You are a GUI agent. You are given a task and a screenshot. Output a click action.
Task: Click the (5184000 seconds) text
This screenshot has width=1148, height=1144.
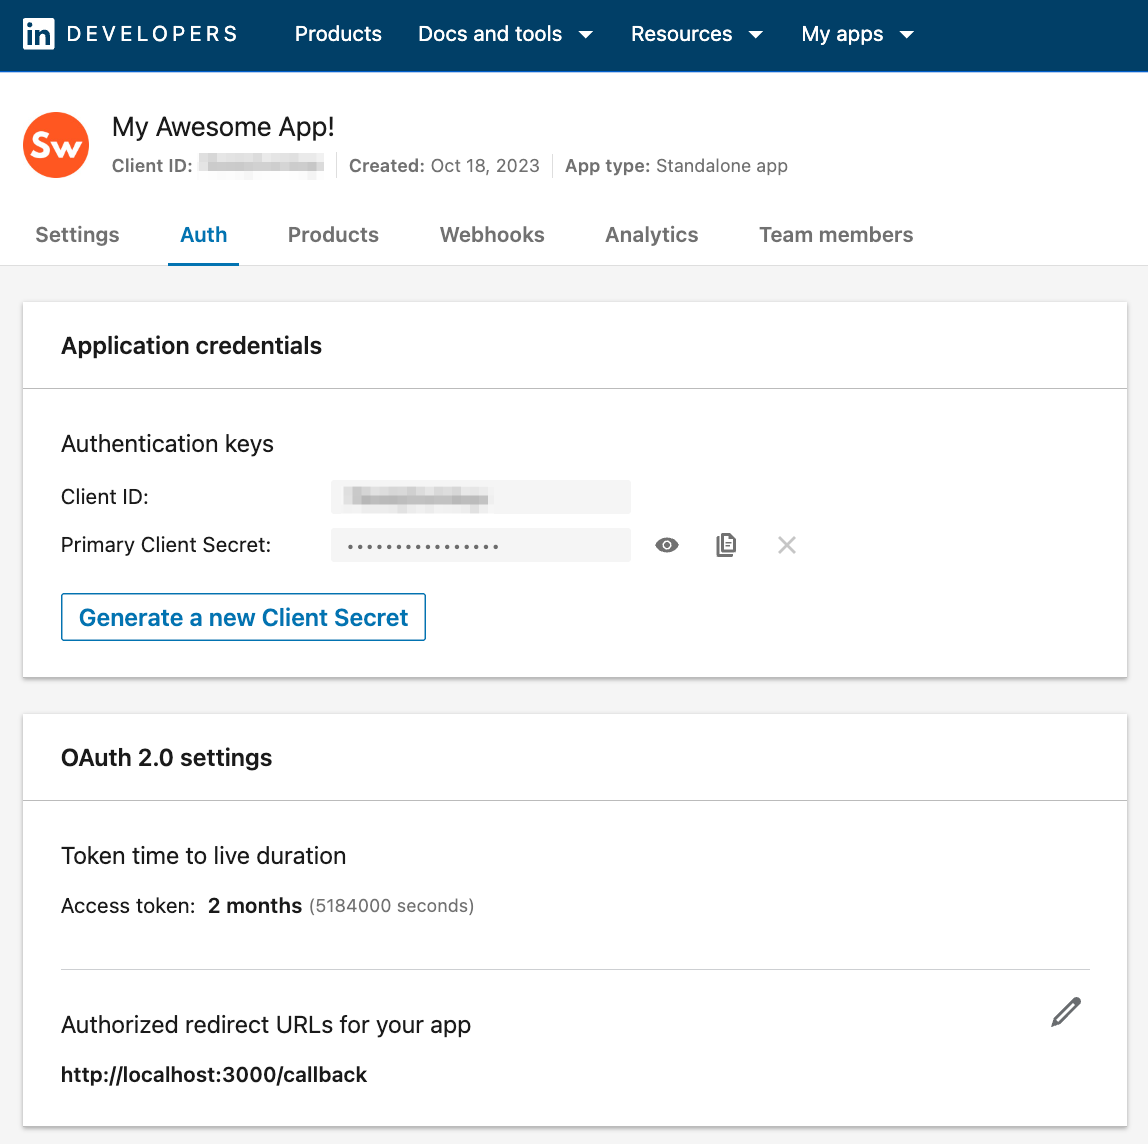point(392,905)
